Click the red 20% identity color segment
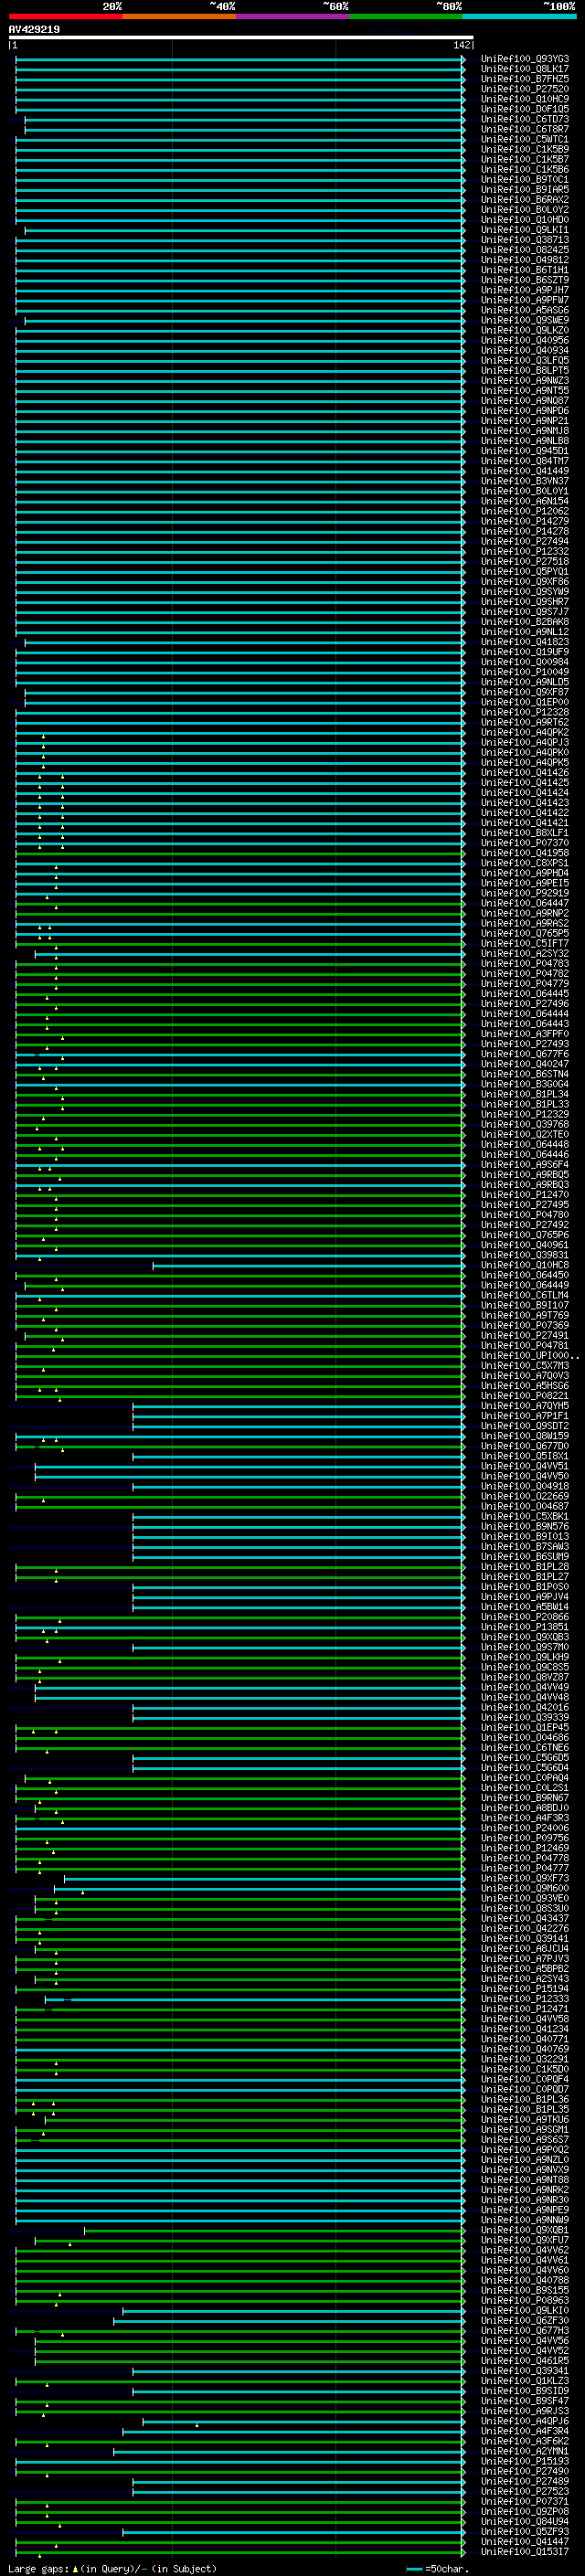 (x=65, y=16)
